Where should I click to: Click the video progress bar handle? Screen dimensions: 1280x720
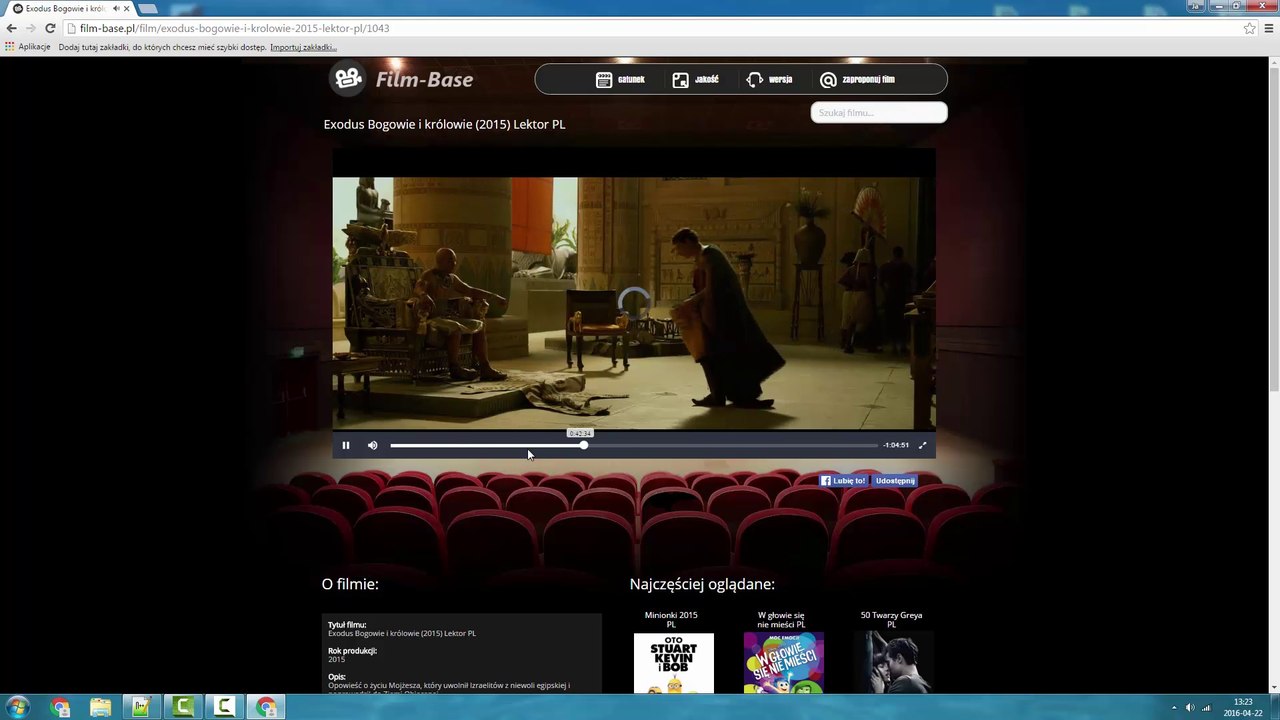click(583, 445)
